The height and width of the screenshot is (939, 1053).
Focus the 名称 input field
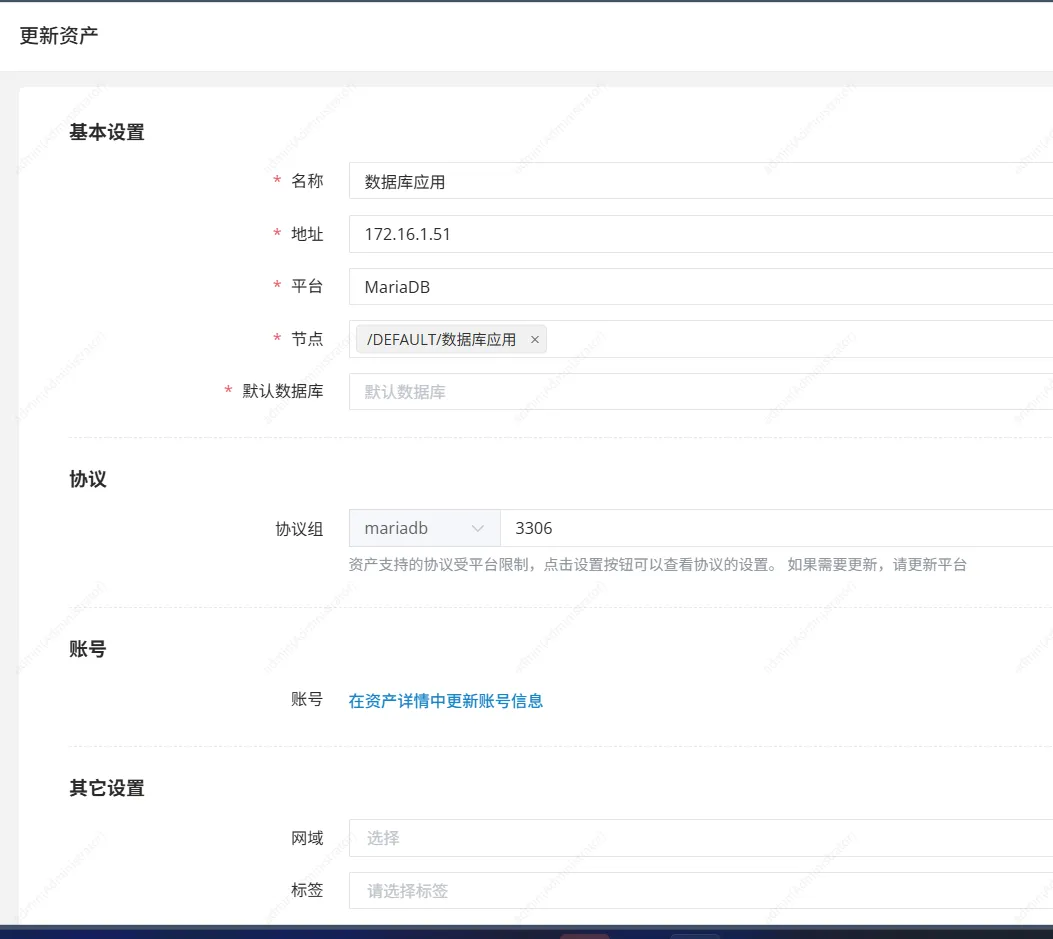click(x=700, y=182)
